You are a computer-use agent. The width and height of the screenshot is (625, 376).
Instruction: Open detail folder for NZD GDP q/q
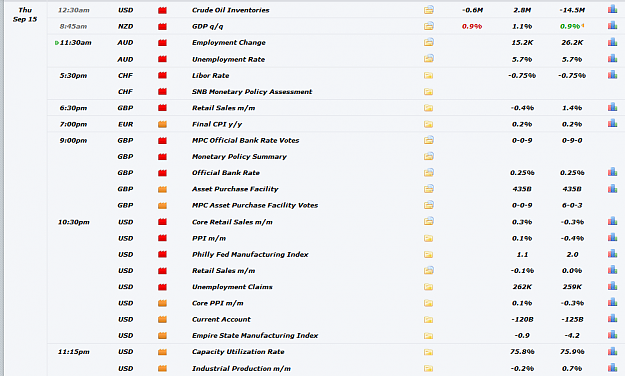click(x=428, y=26)
